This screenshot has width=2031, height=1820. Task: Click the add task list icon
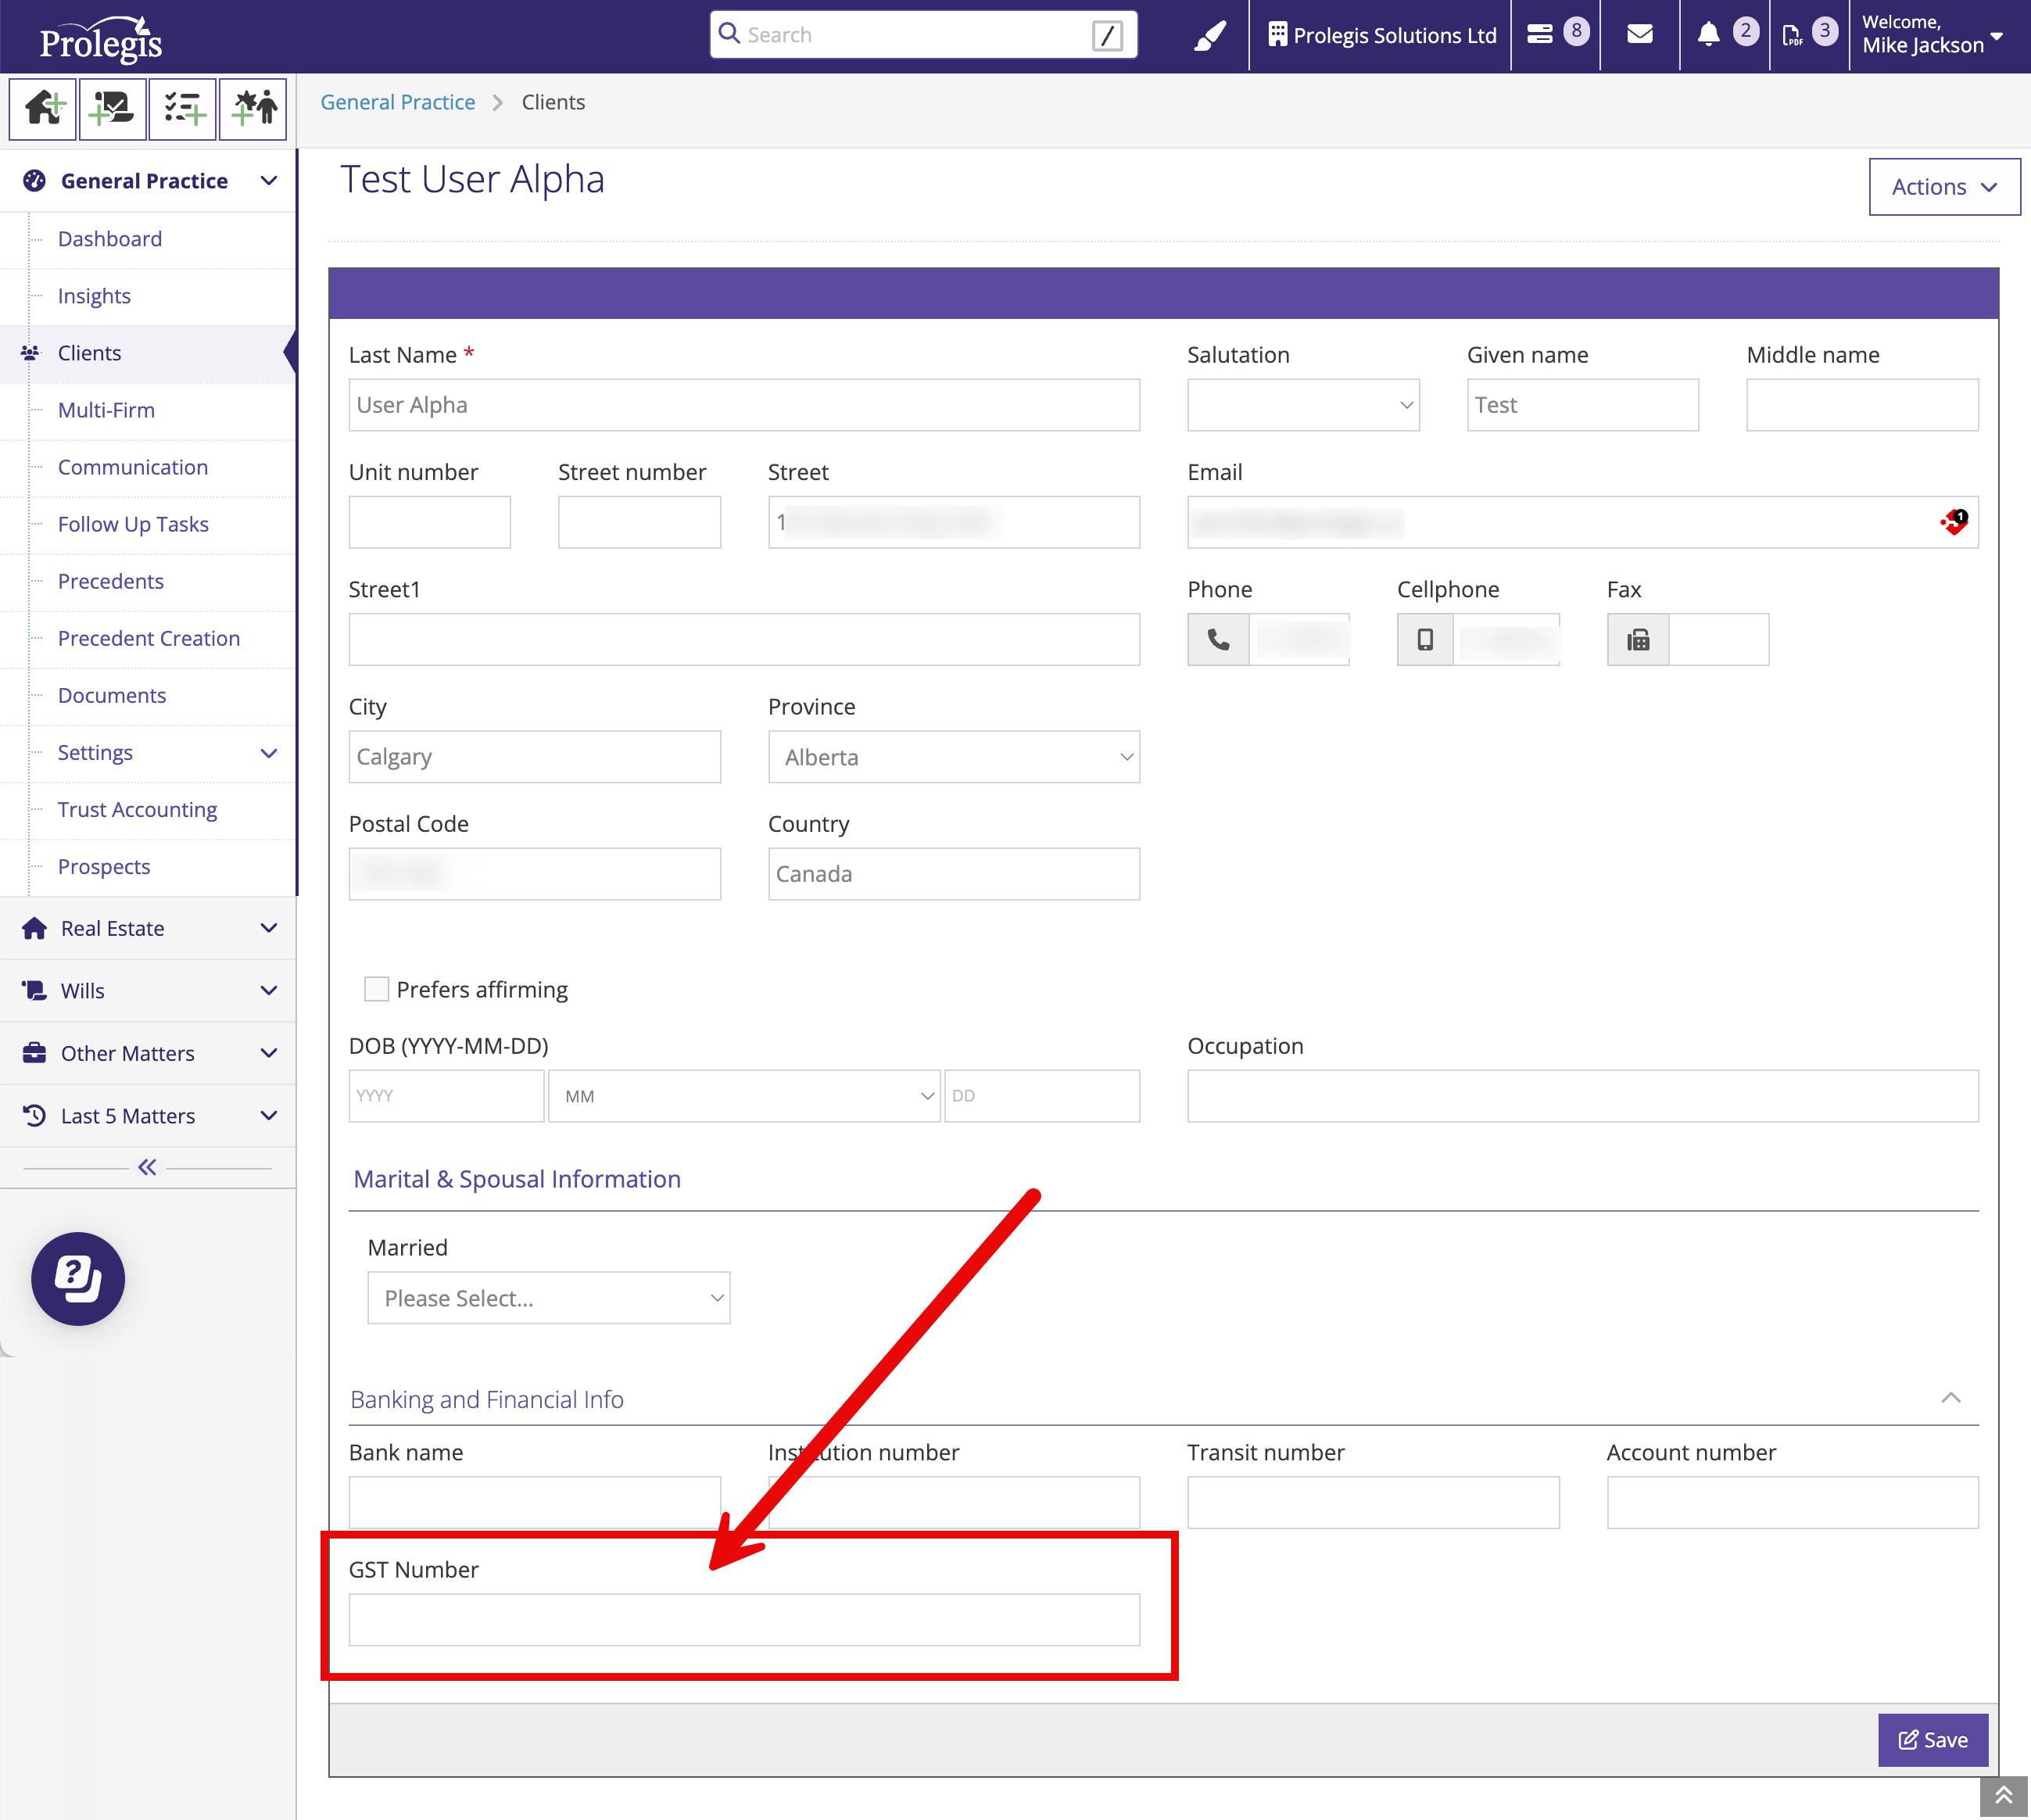[x=183, y=108]
